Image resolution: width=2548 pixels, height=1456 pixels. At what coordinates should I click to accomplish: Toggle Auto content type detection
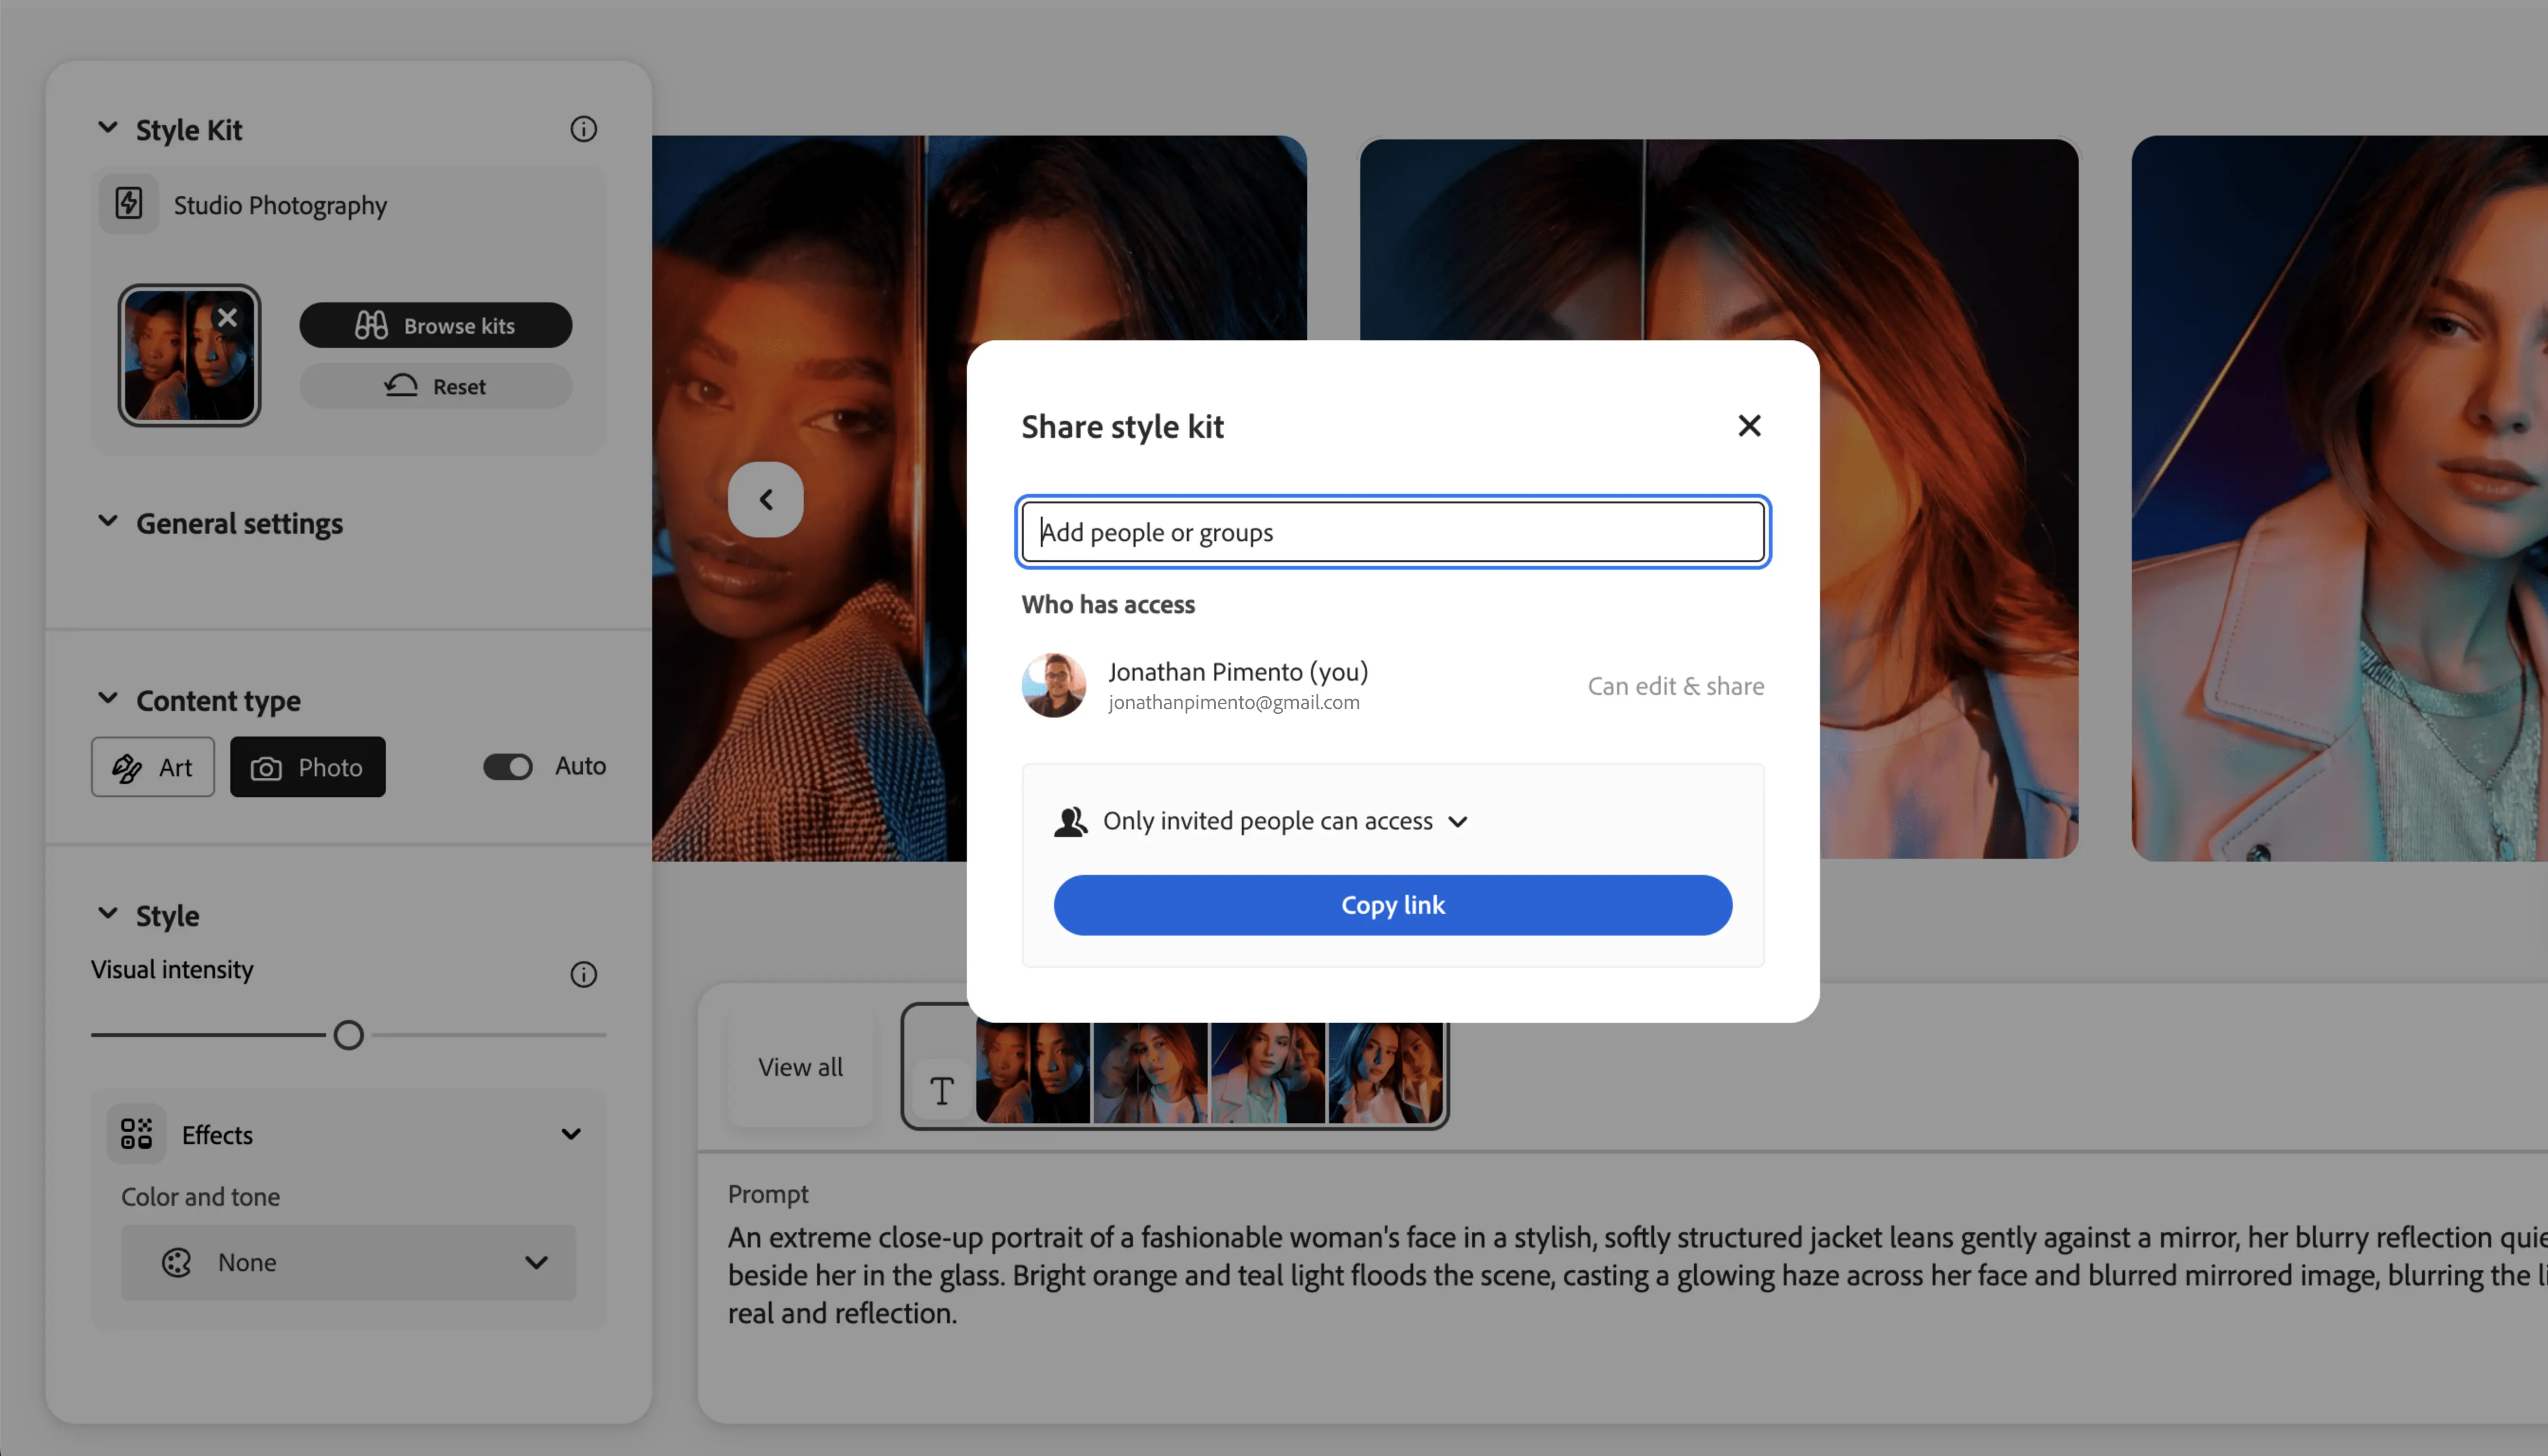coord(508,766)
